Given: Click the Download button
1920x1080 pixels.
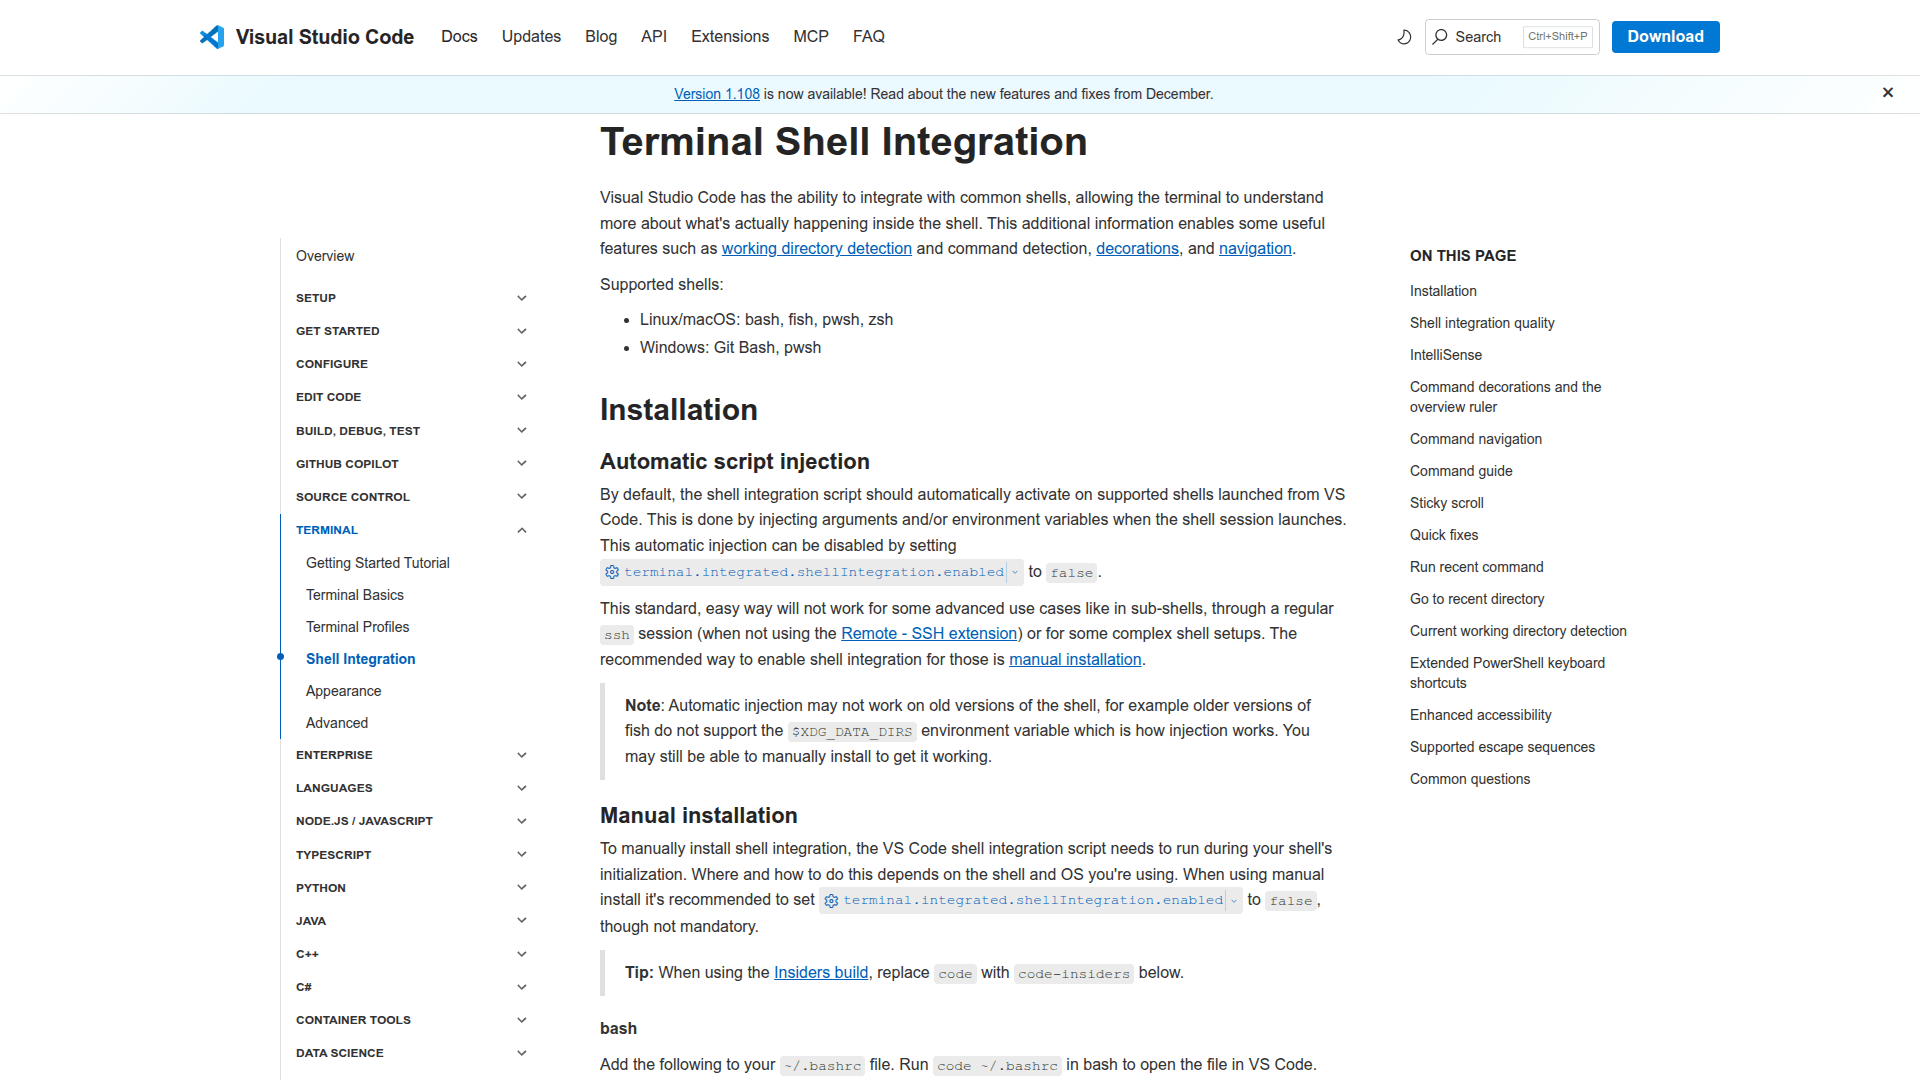Looking at the screenshot, I should 1665,36.
